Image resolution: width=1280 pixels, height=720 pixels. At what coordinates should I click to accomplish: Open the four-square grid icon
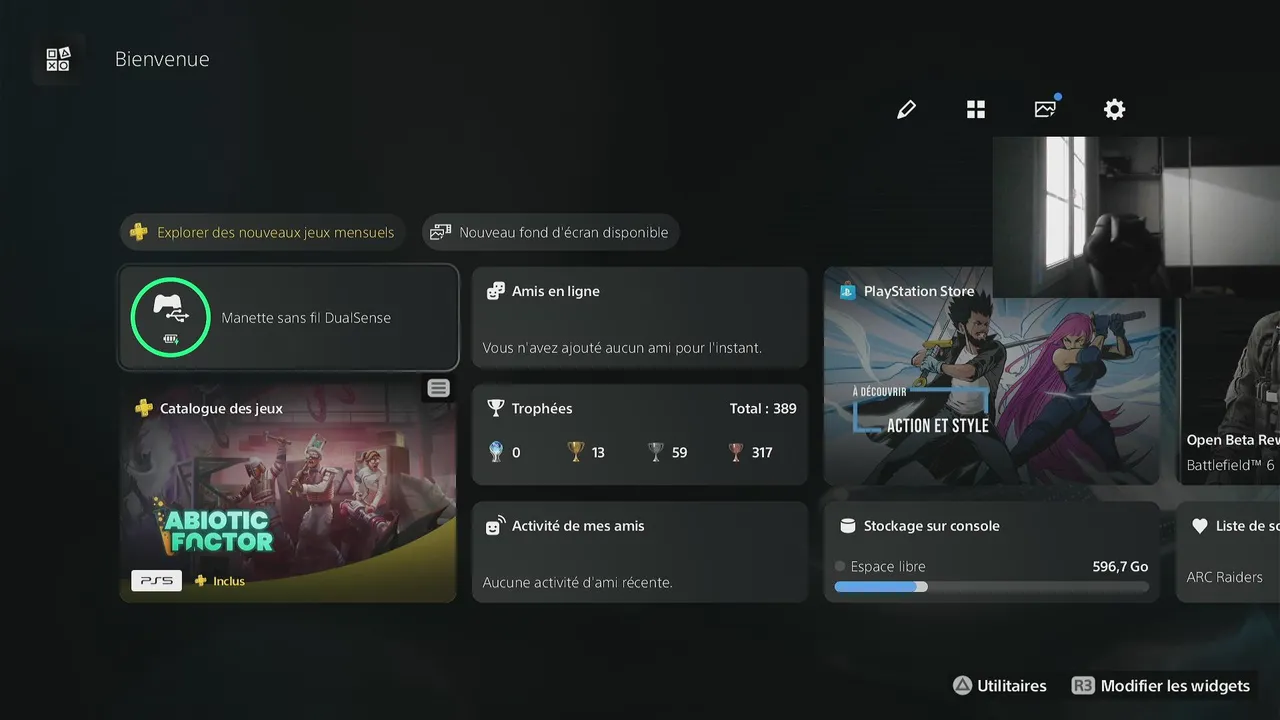[x=976, y=109]
